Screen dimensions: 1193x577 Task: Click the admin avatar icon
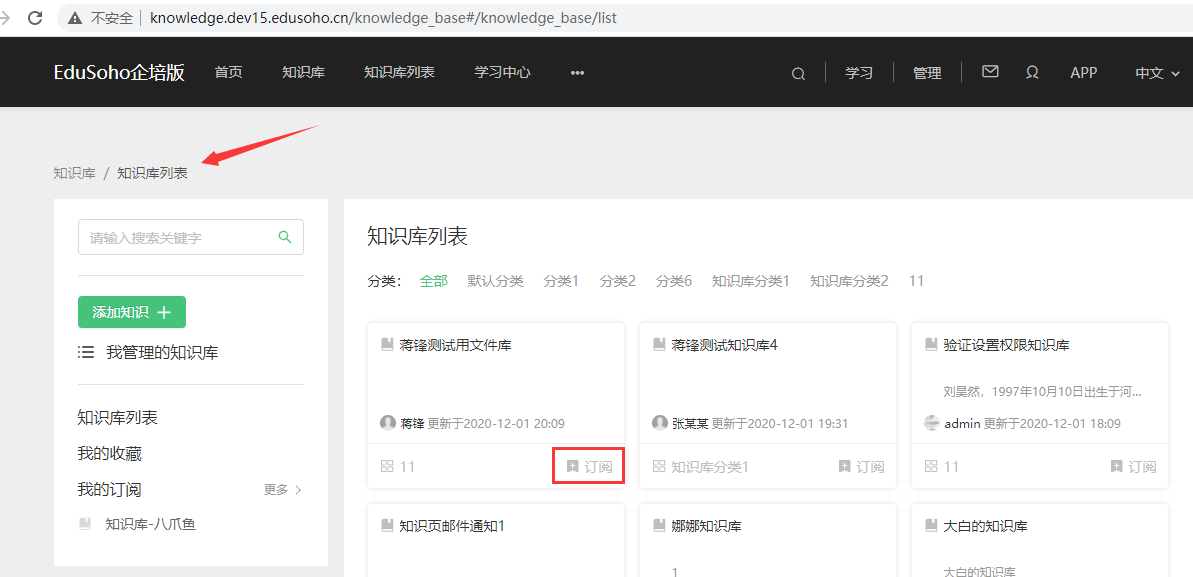coord(931,423)
